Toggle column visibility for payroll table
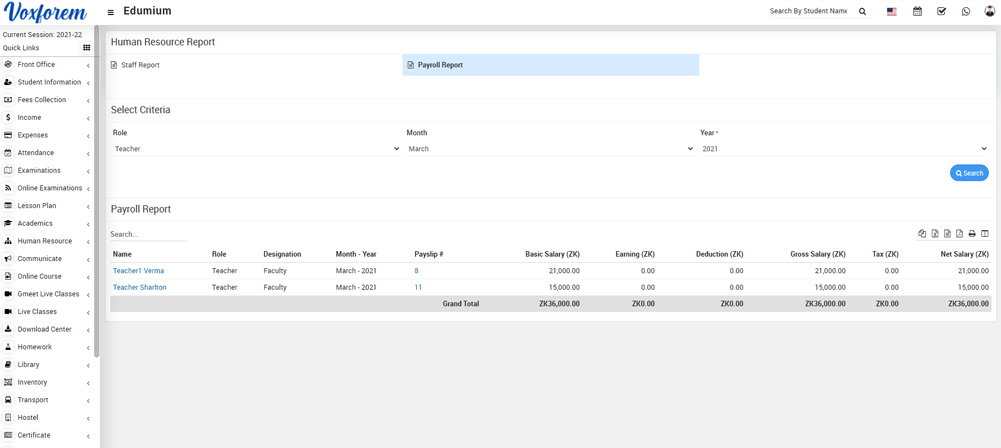1001x448 pixels. point(985,234)
